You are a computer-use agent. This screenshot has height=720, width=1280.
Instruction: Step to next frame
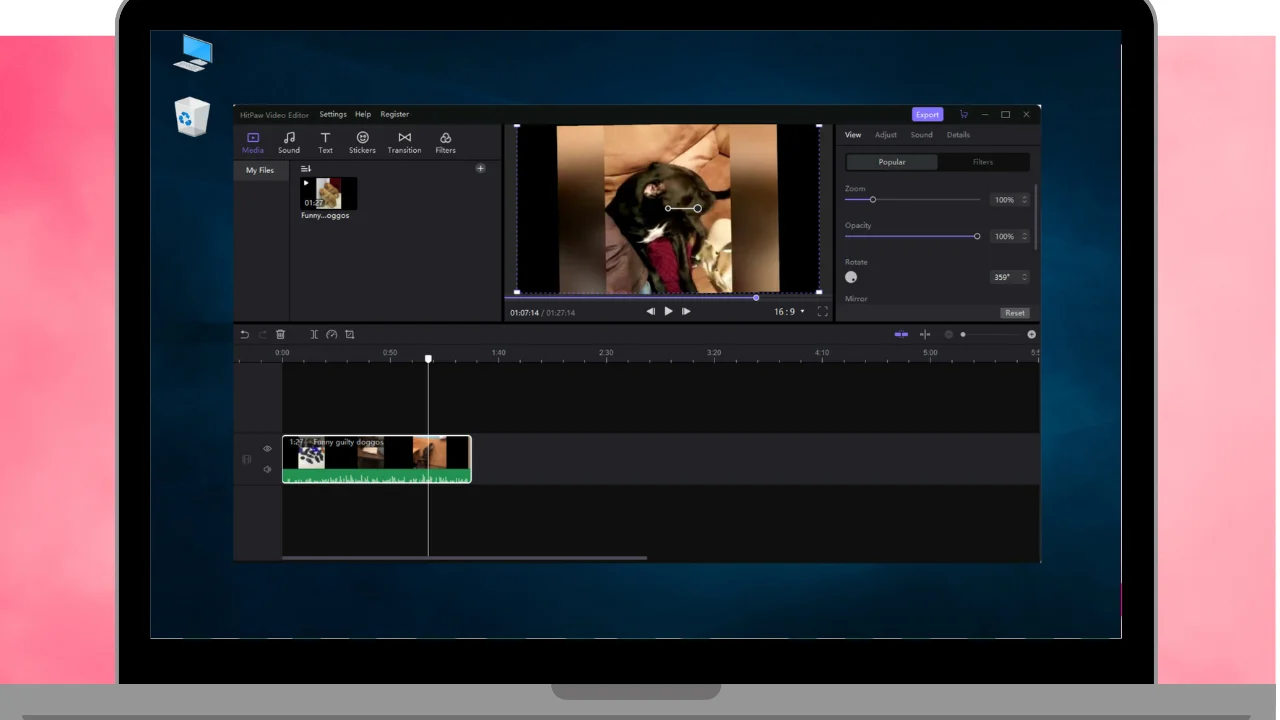(686, 311)
